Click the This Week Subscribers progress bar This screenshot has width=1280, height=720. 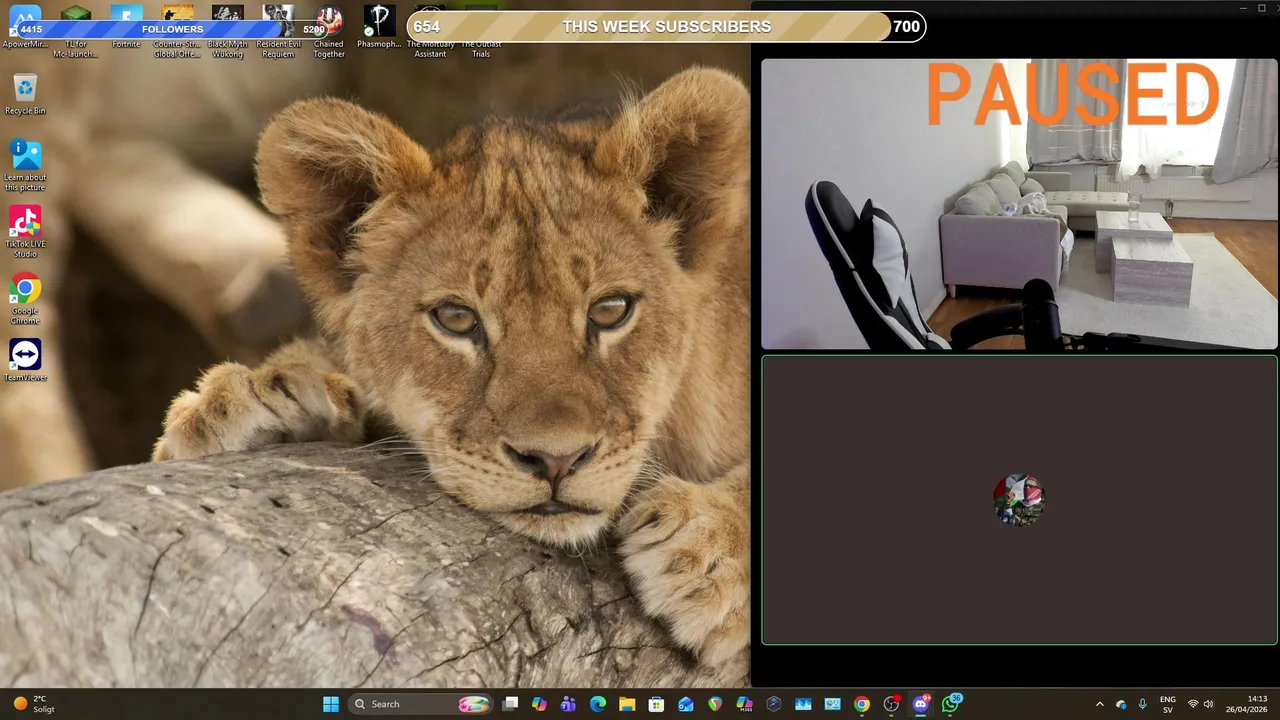(666, 27)
